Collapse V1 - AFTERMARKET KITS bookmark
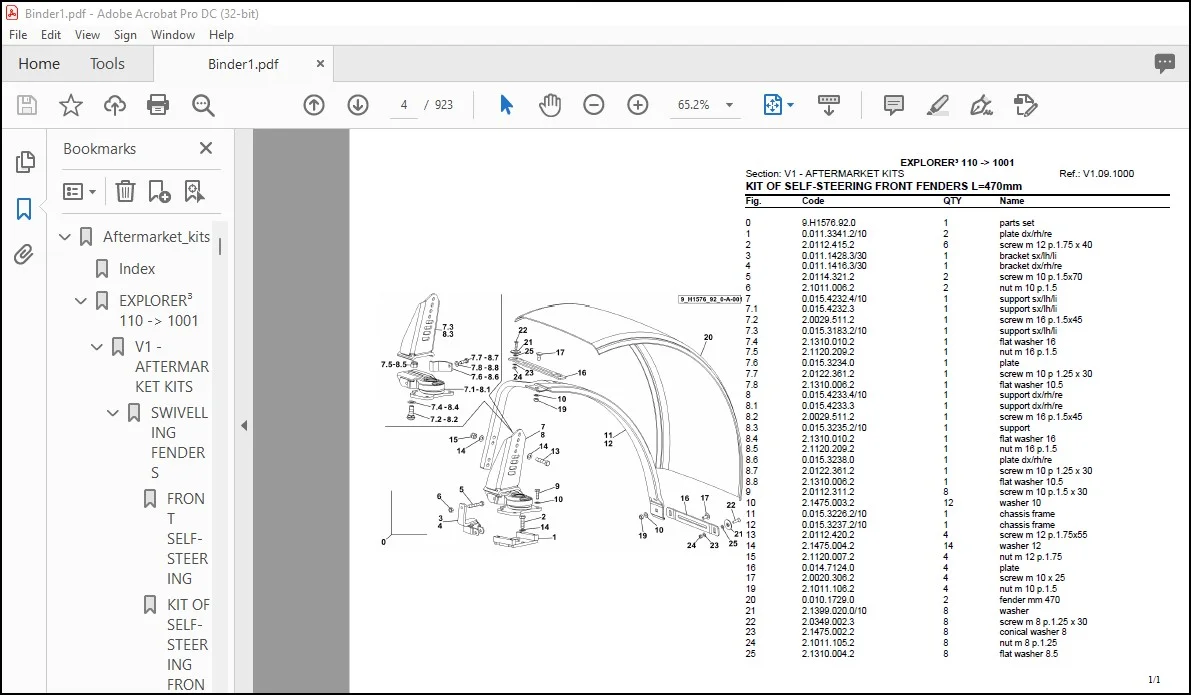 point(97,347)
